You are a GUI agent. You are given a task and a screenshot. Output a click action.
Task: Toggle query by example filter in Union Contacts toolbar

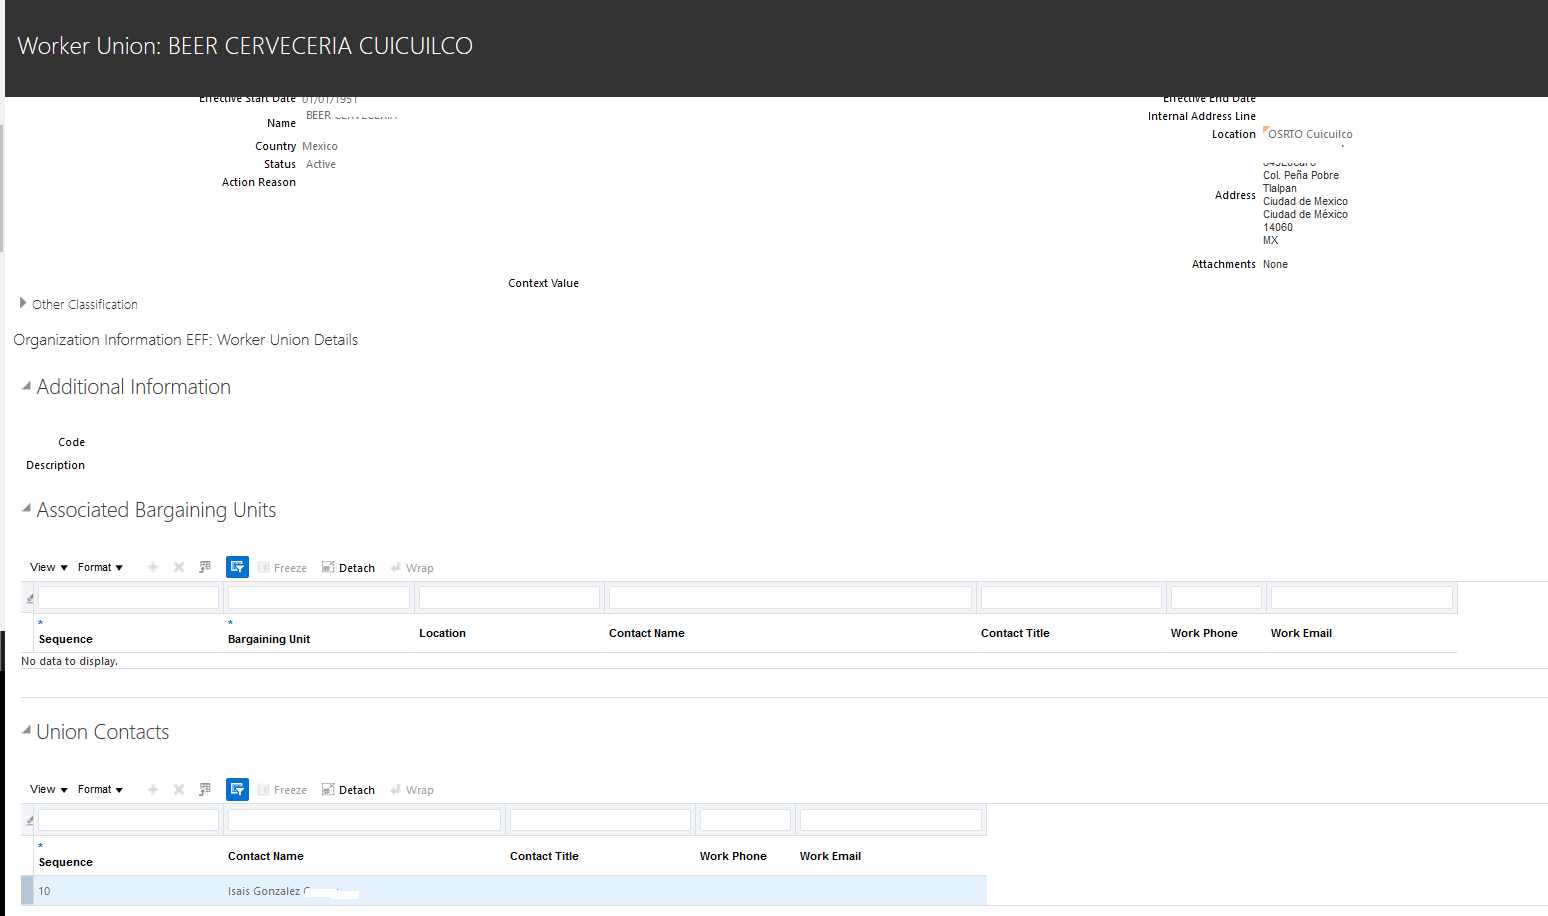pyautogui.click(x=237, y=789)
